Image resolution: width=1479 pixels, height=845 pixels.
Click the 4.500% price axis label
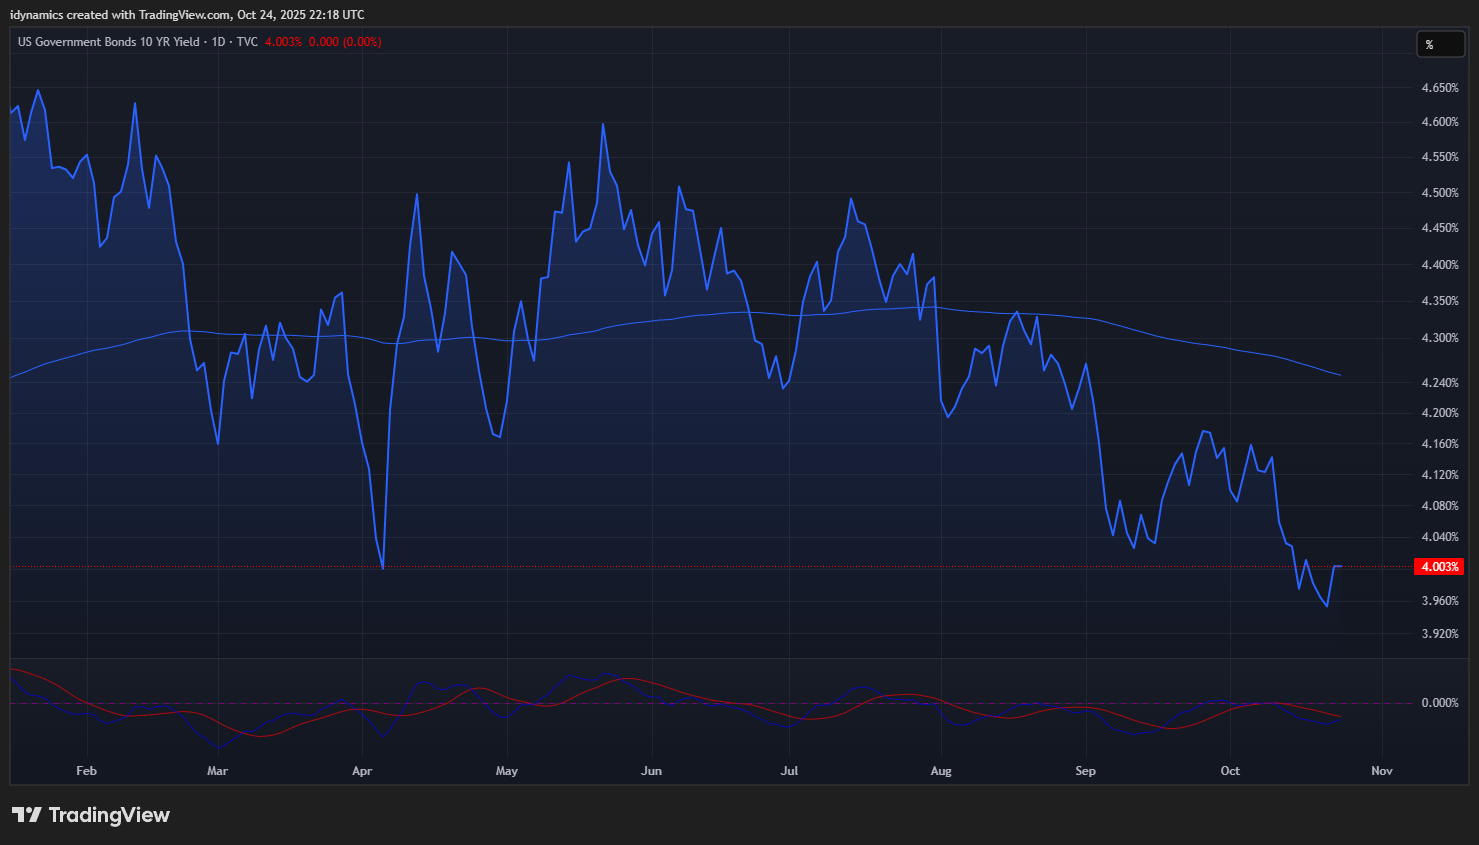pos(1439,193)
